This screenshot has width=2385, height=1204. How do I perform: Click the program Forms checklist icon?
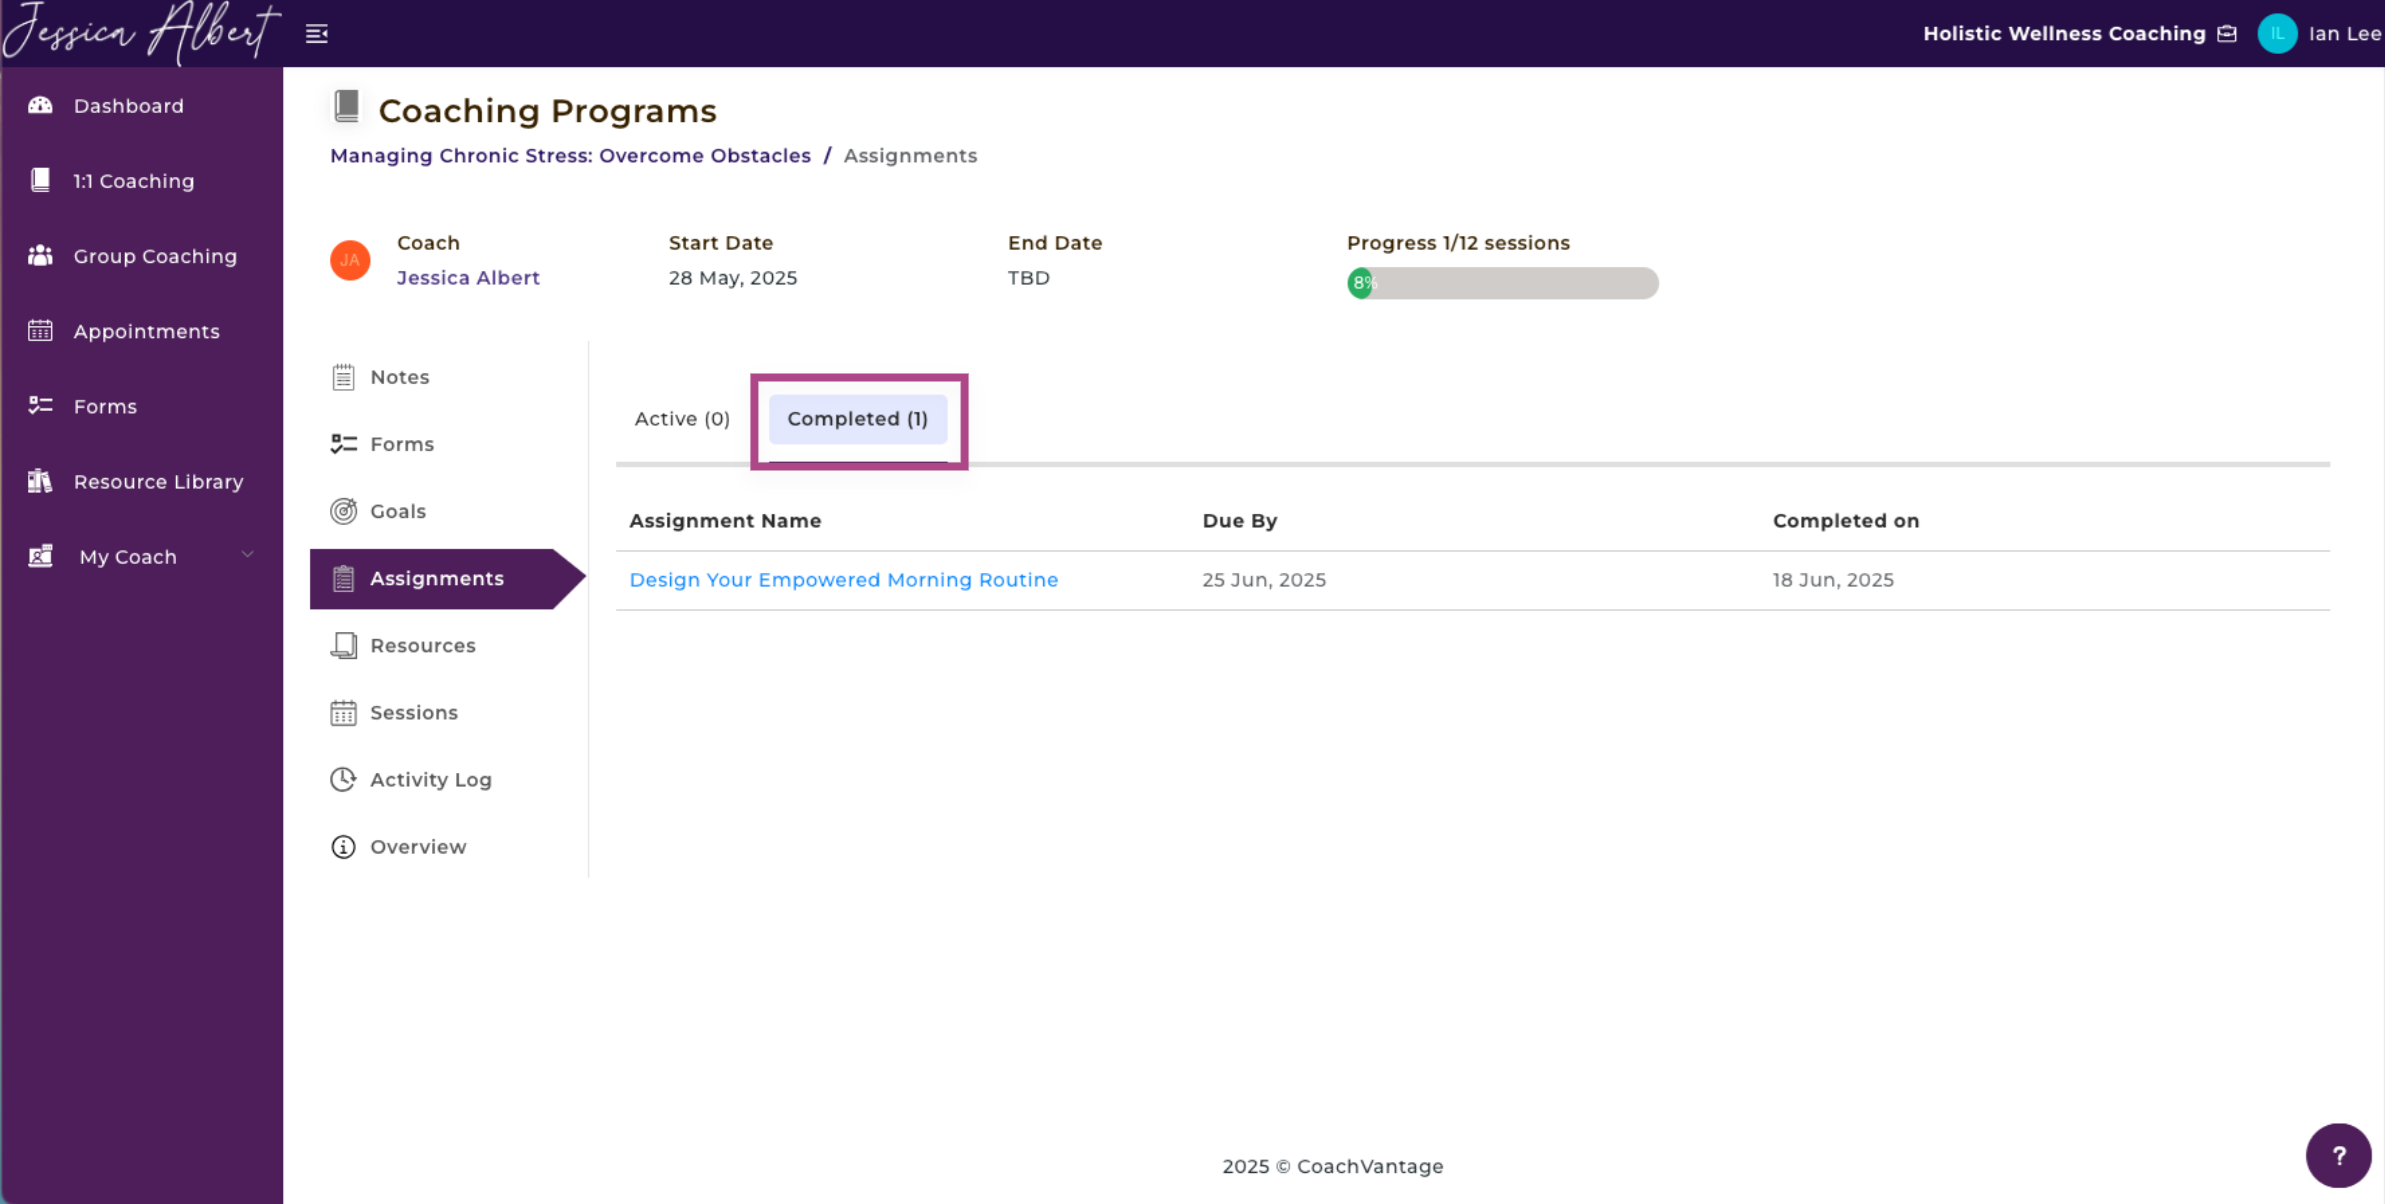coord(343,444)
